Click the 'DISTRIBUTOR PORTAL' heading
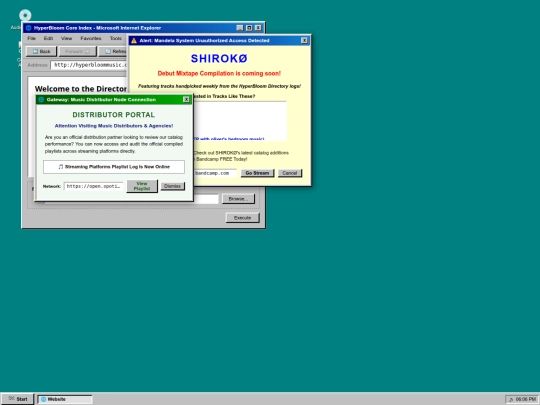This screenshot has height=405, width=540. 114,115
